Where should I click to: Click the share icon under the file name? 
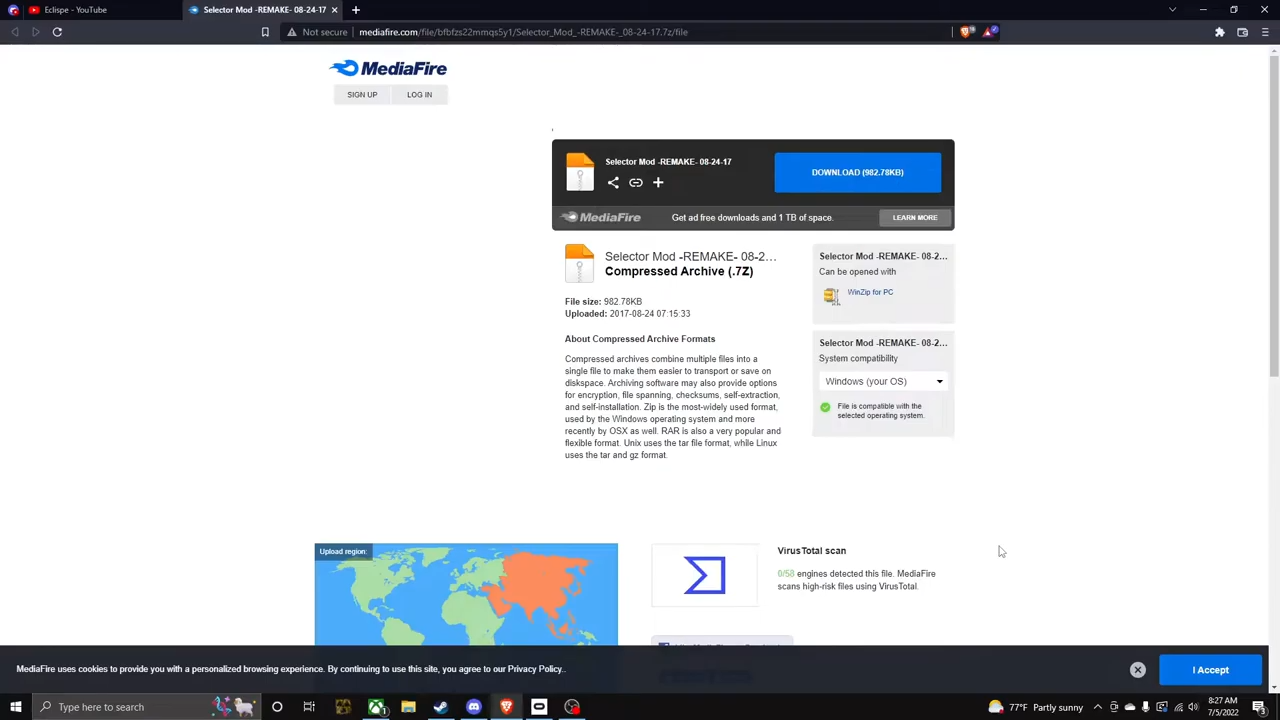[x=613, y=182]
